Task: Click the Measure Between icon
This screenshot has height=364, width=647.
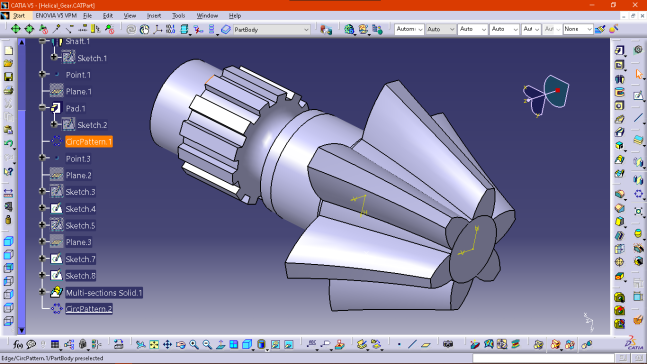Action: [x=8, y=193]
